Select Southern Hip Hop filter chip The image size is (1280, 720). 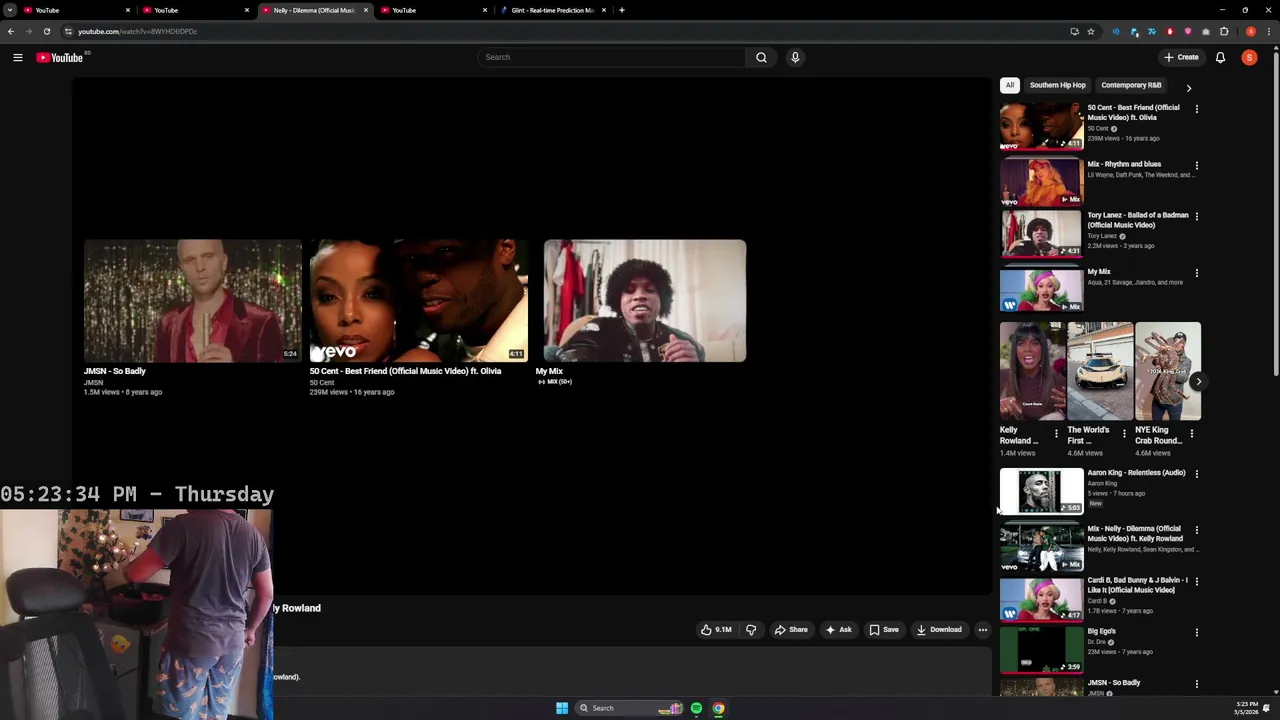[1057, 85]
